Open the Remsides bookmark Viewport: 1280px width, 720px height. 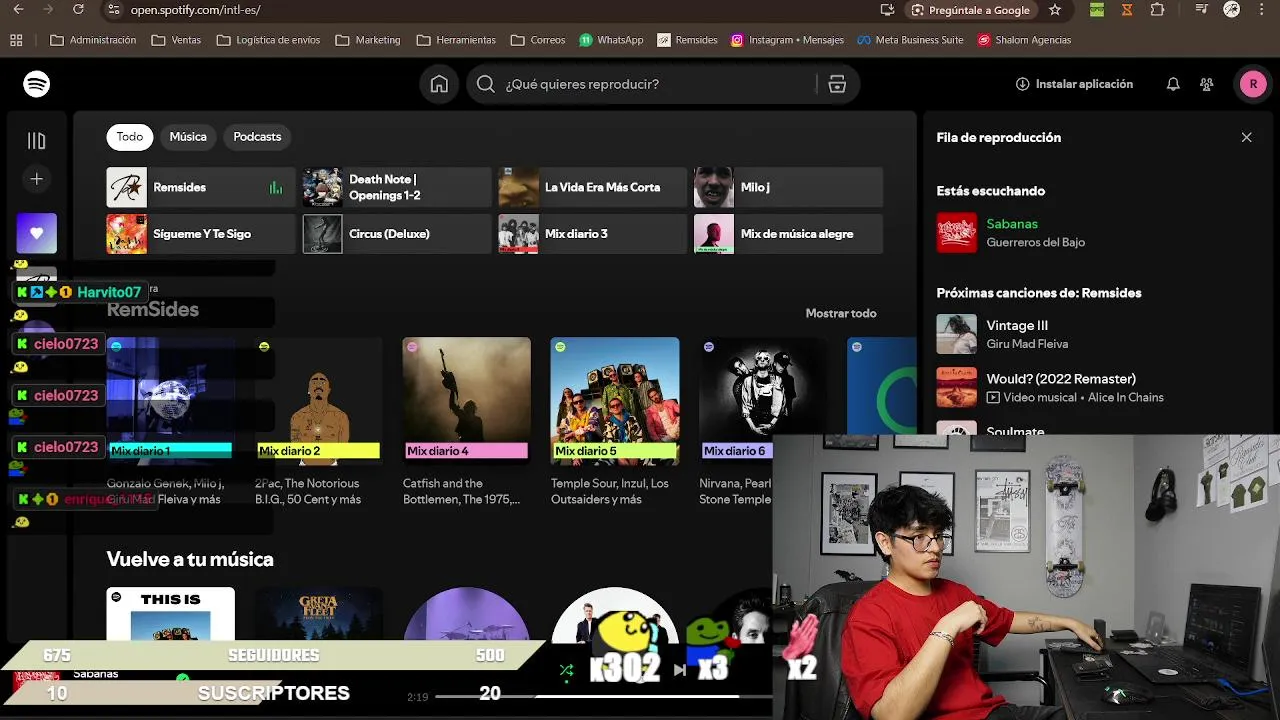pos(687,40)
